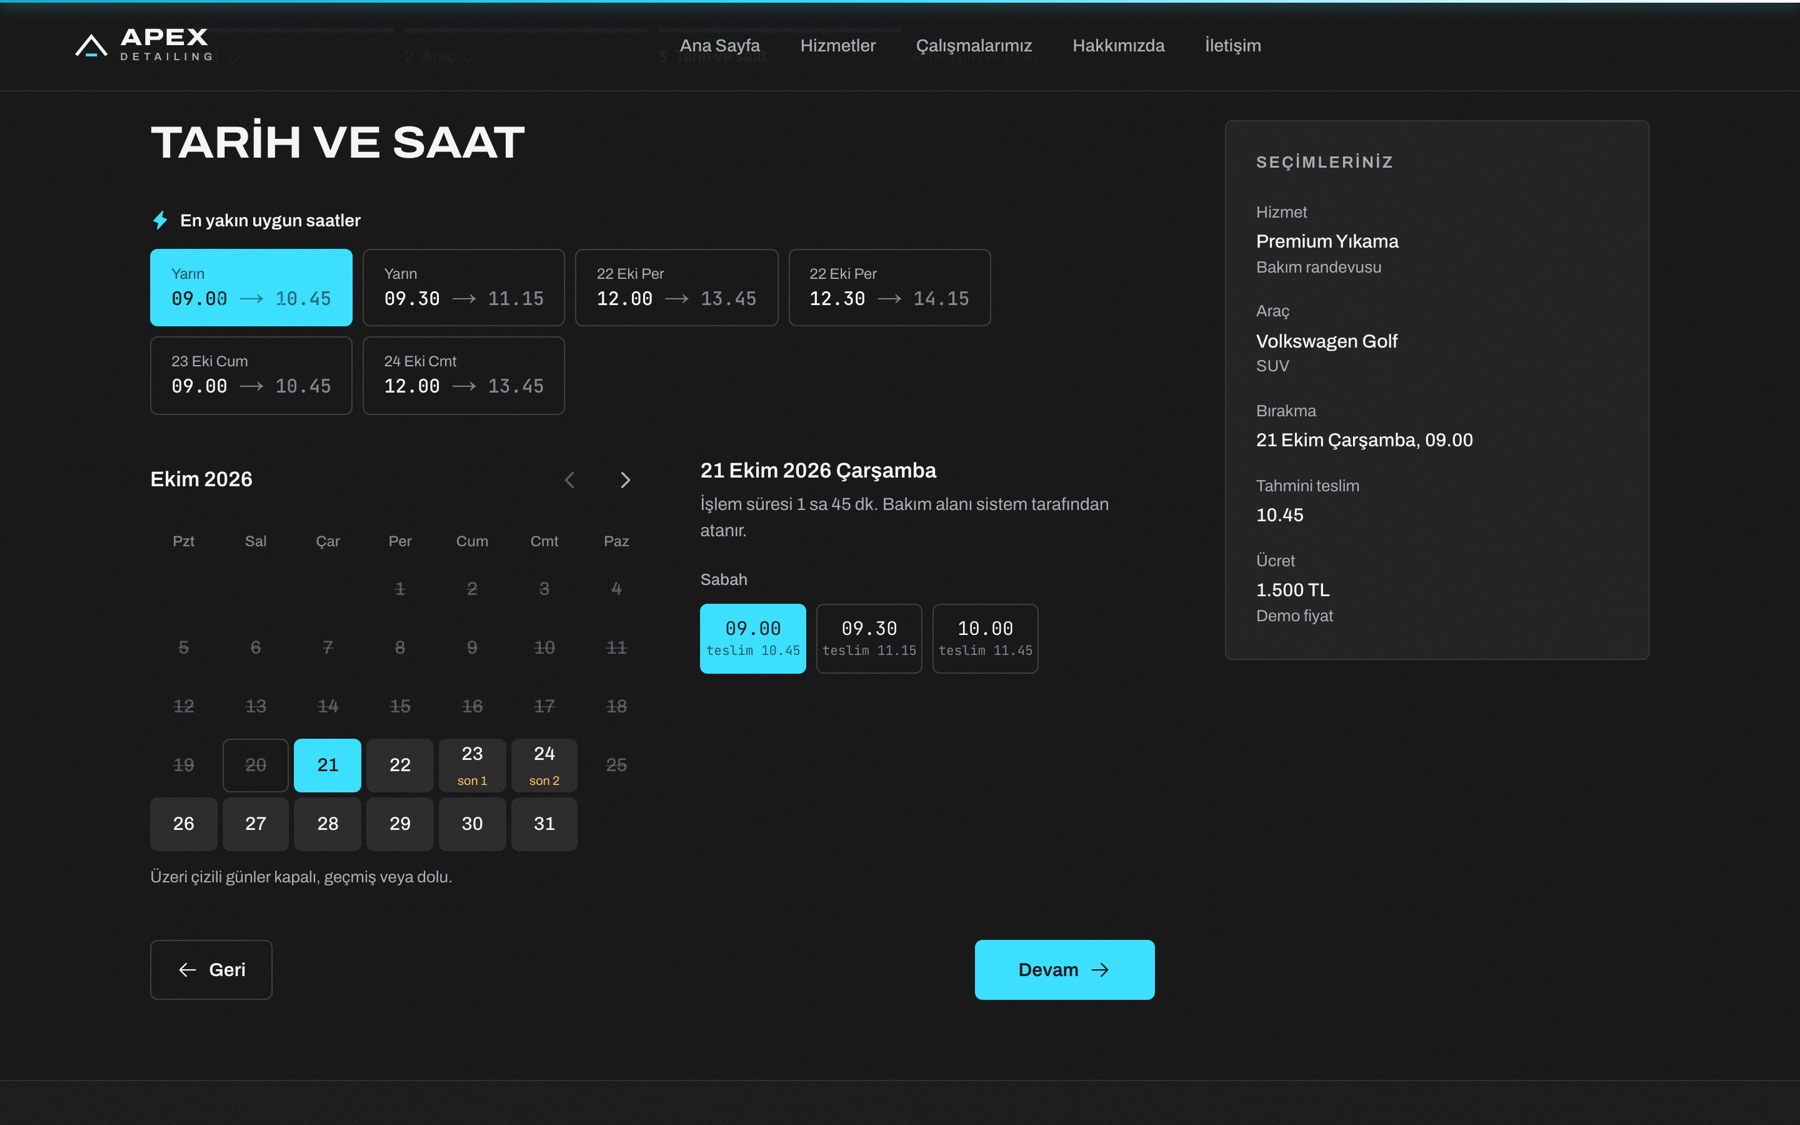This screenshot has width=1800, height=1125.
Task: Open Hakkımızda page
Action: pyautogui.click(x=1118, y=45)
